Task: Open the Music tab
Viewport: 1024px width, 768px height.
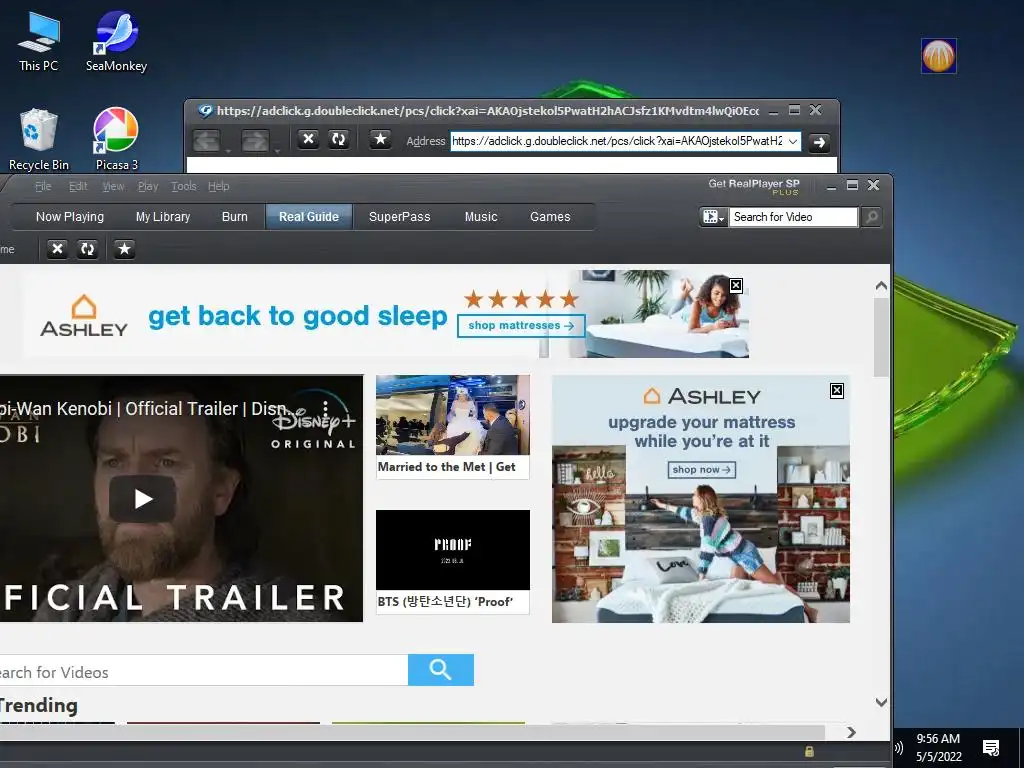Action: pyautogui.click(x=481, y=217)
